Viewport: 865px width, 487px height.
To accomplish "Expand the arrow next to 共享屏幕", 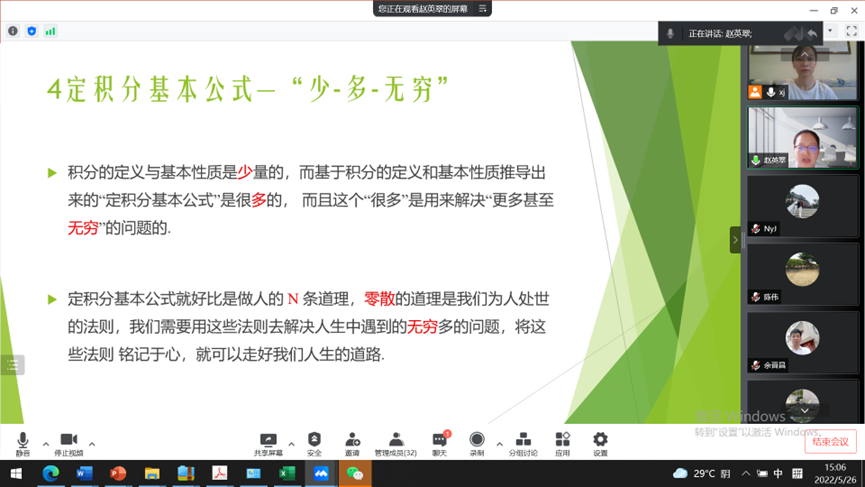I will [x=291, y=444].
